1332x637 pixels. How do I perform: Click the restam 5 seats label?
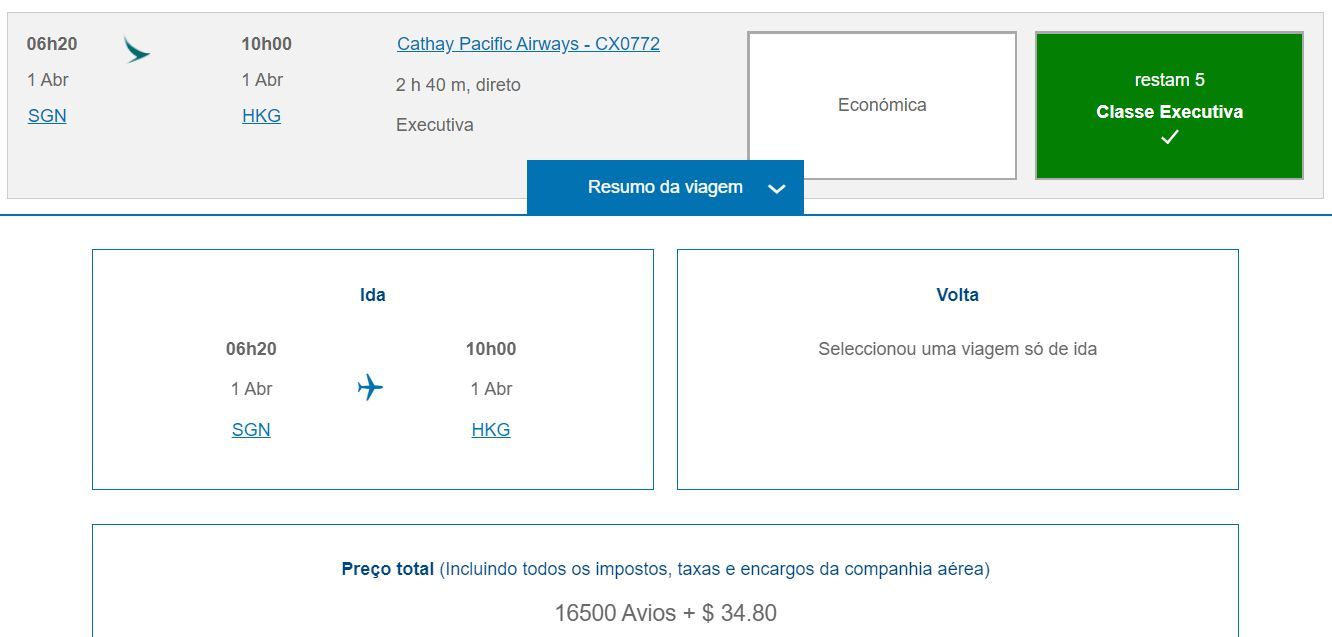[x=1169, y=80]
